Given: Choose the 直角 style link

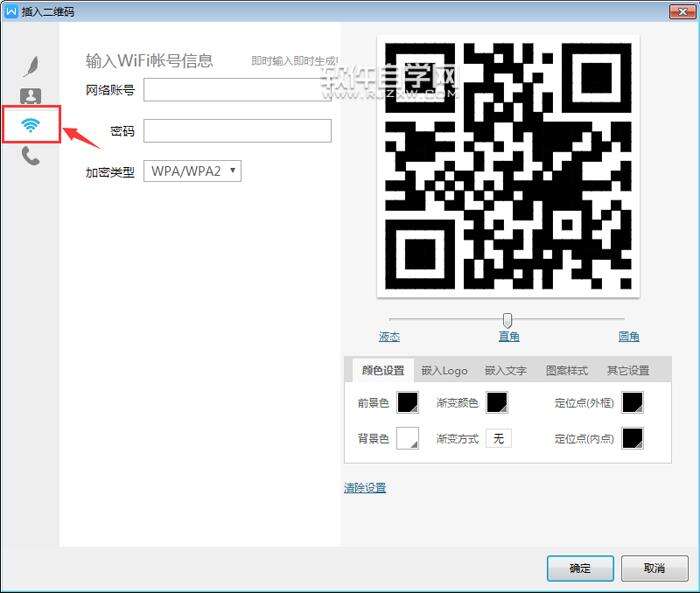Looking at the screenshot, I should 509,336.
